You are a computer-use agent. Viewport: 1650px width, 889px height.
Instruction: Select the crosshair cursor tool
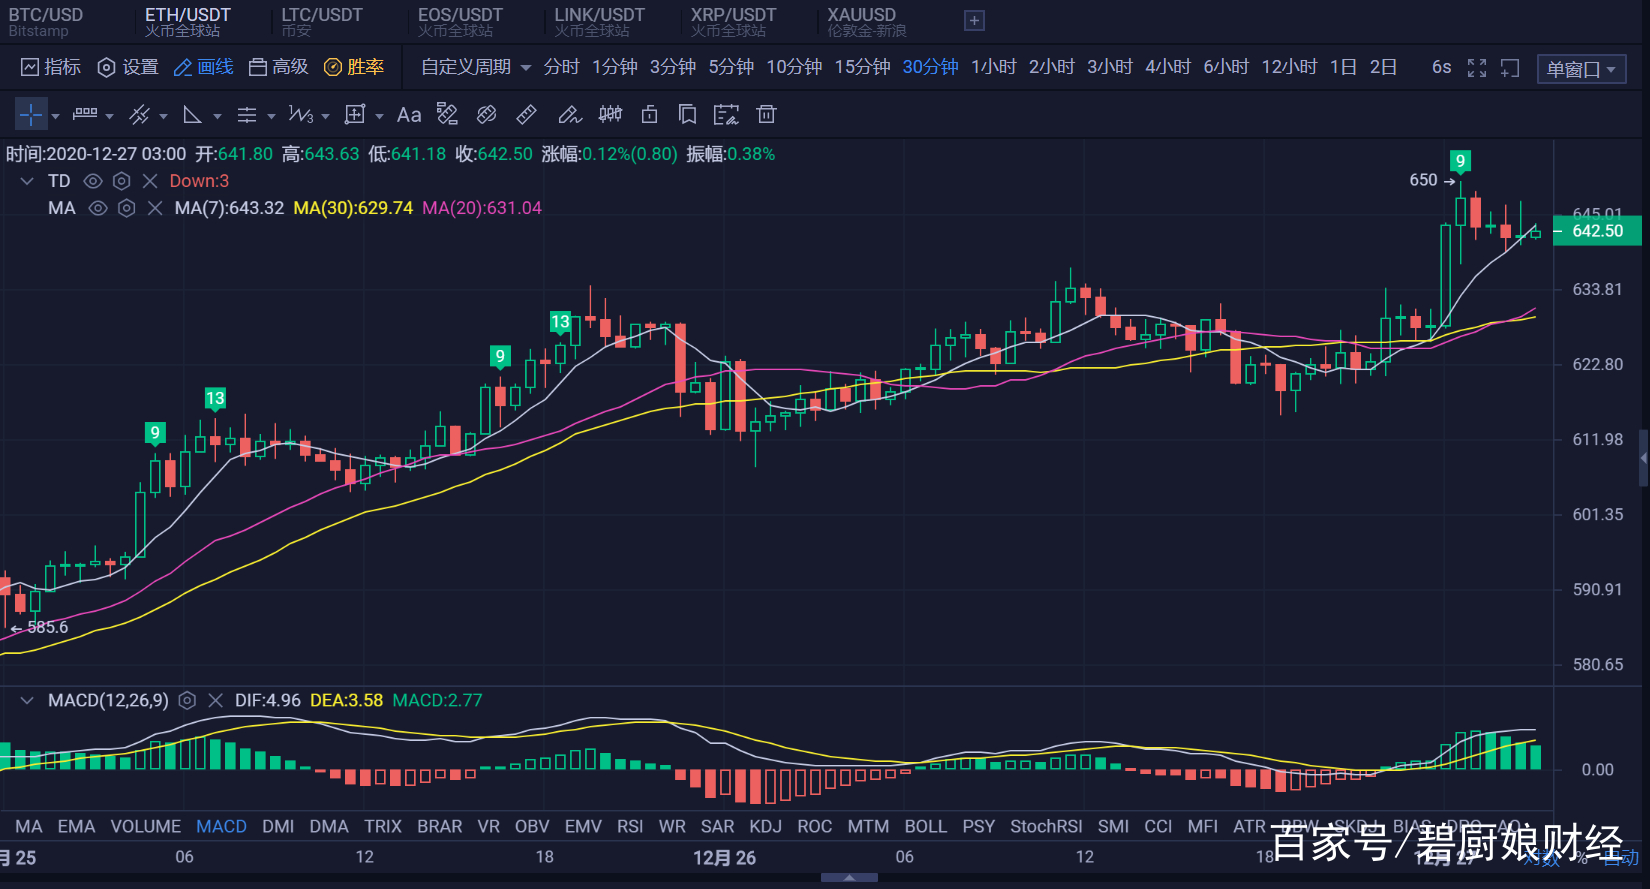coord(31,115)
